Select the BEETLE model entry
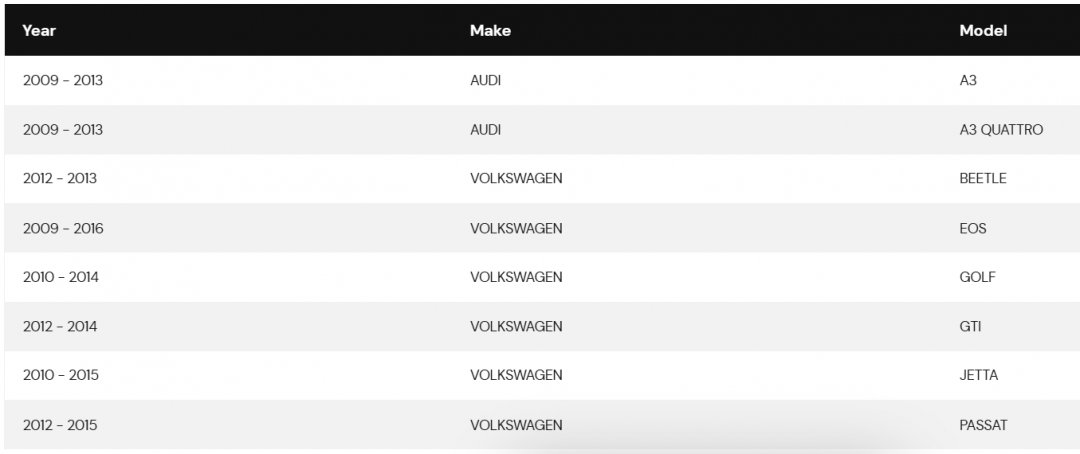 coord(983,178)
